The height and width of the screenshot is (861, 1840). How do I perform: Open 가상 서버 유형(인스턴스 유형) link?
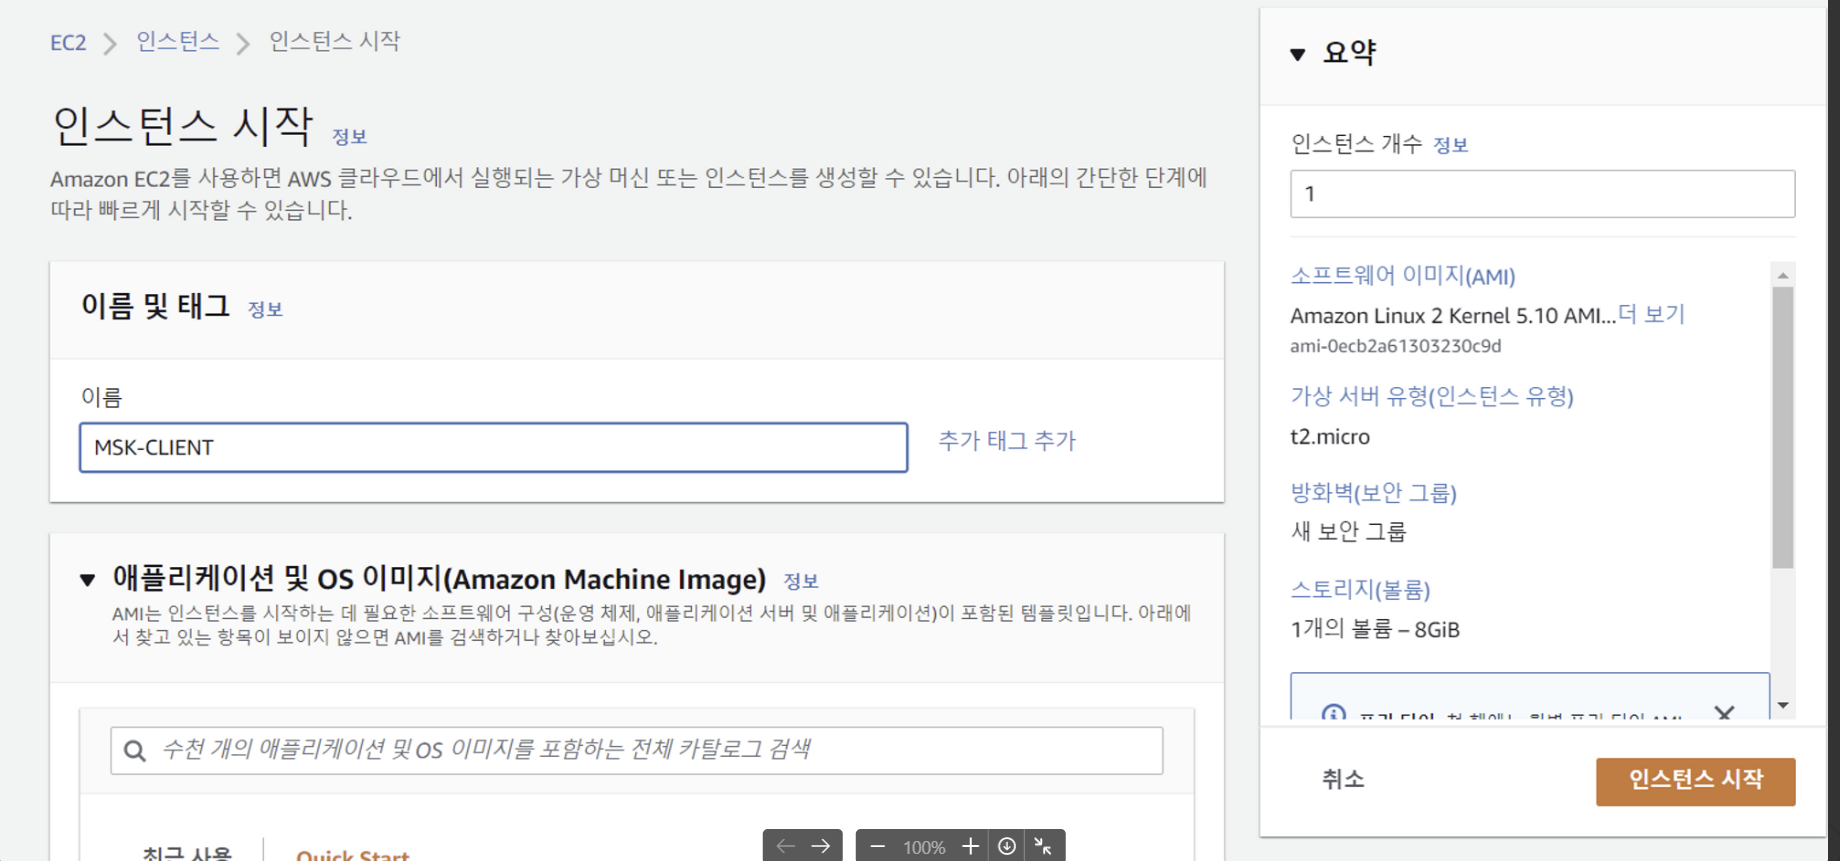point(1432,397)
